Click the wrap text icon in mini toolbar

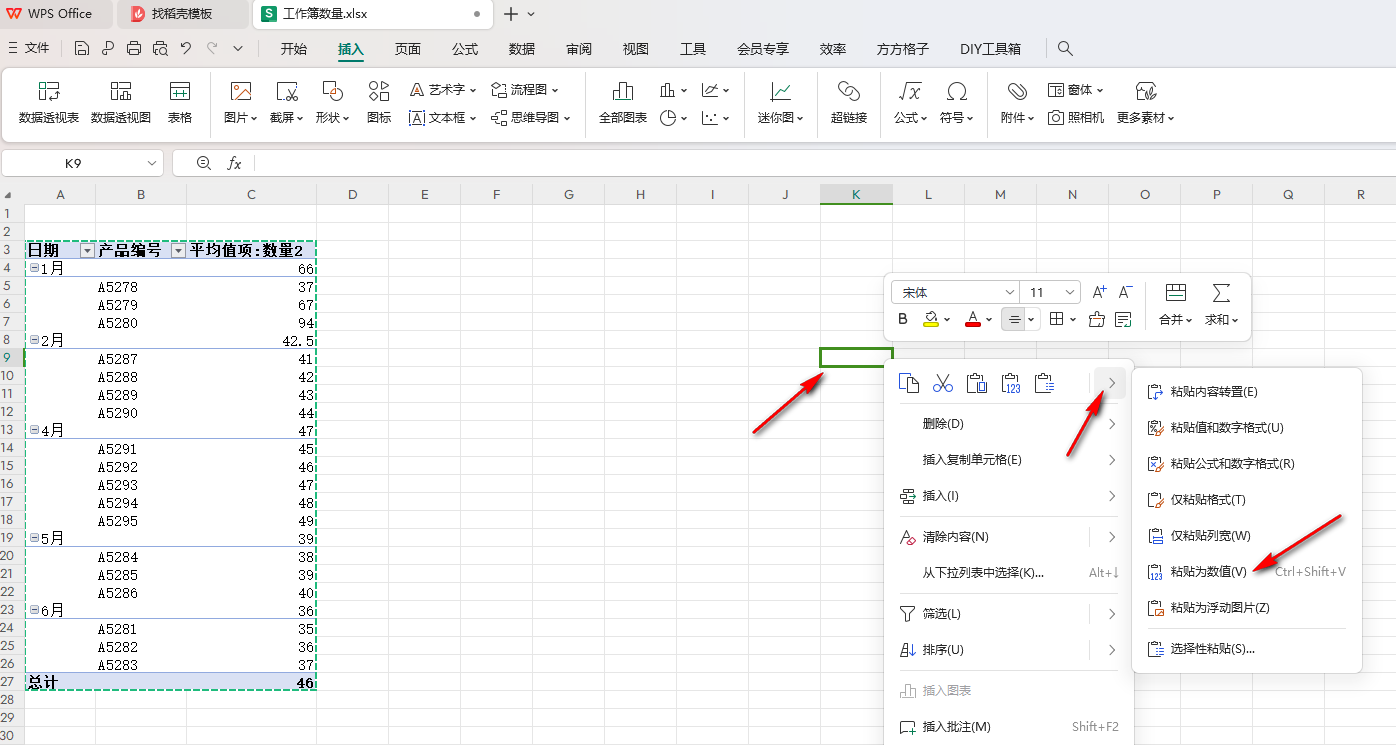1123,319
